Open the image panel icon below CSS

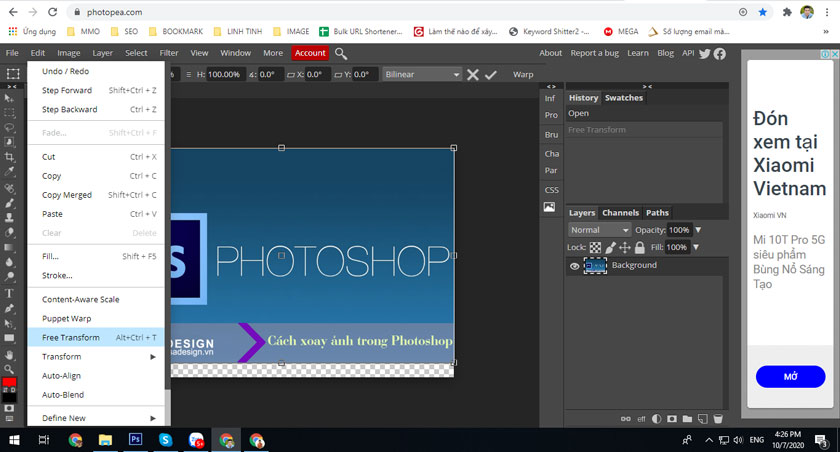tap(550, 207)
